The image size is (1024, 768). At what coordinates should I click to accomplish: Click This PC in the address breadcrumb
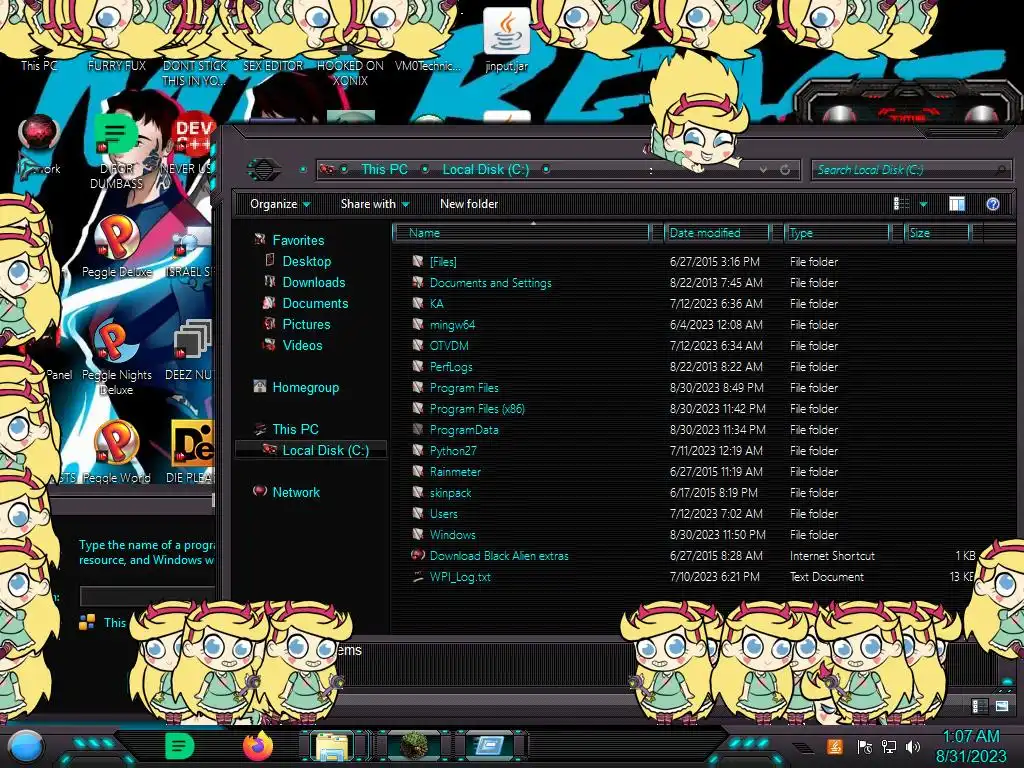(x=384, y=169)
